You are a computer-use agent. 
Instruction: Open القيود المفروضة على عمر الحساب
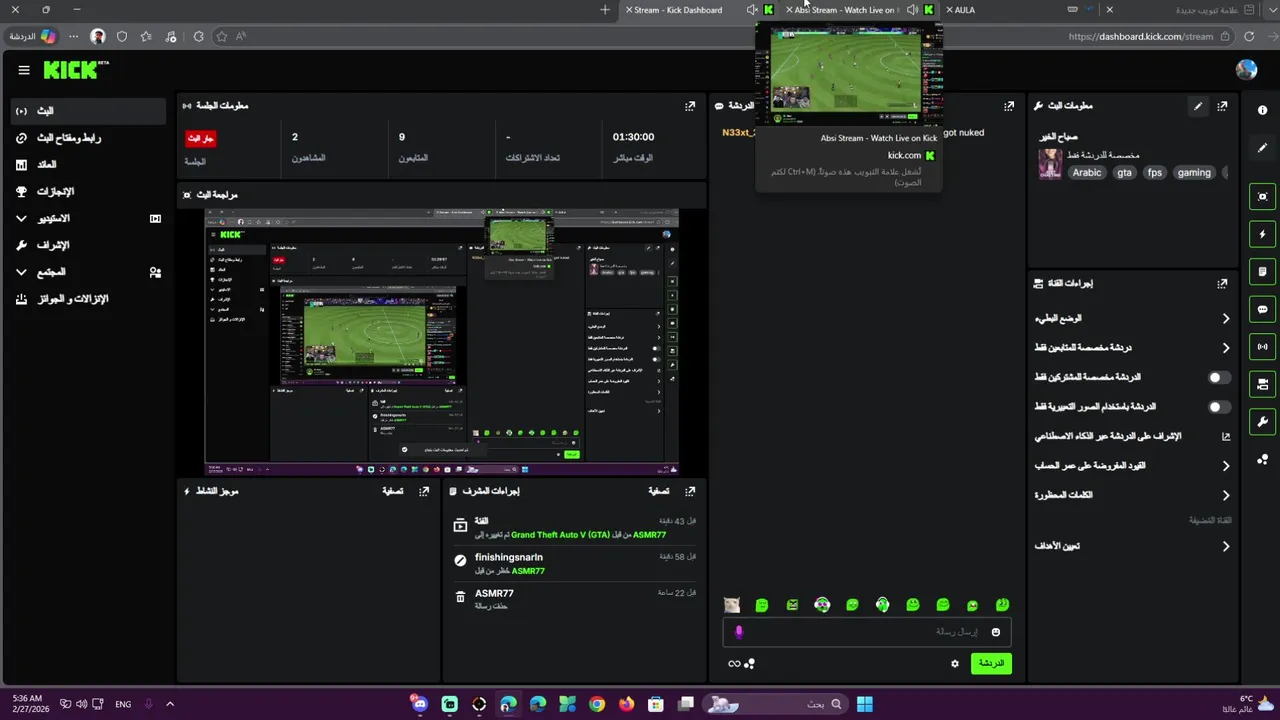1132,466
